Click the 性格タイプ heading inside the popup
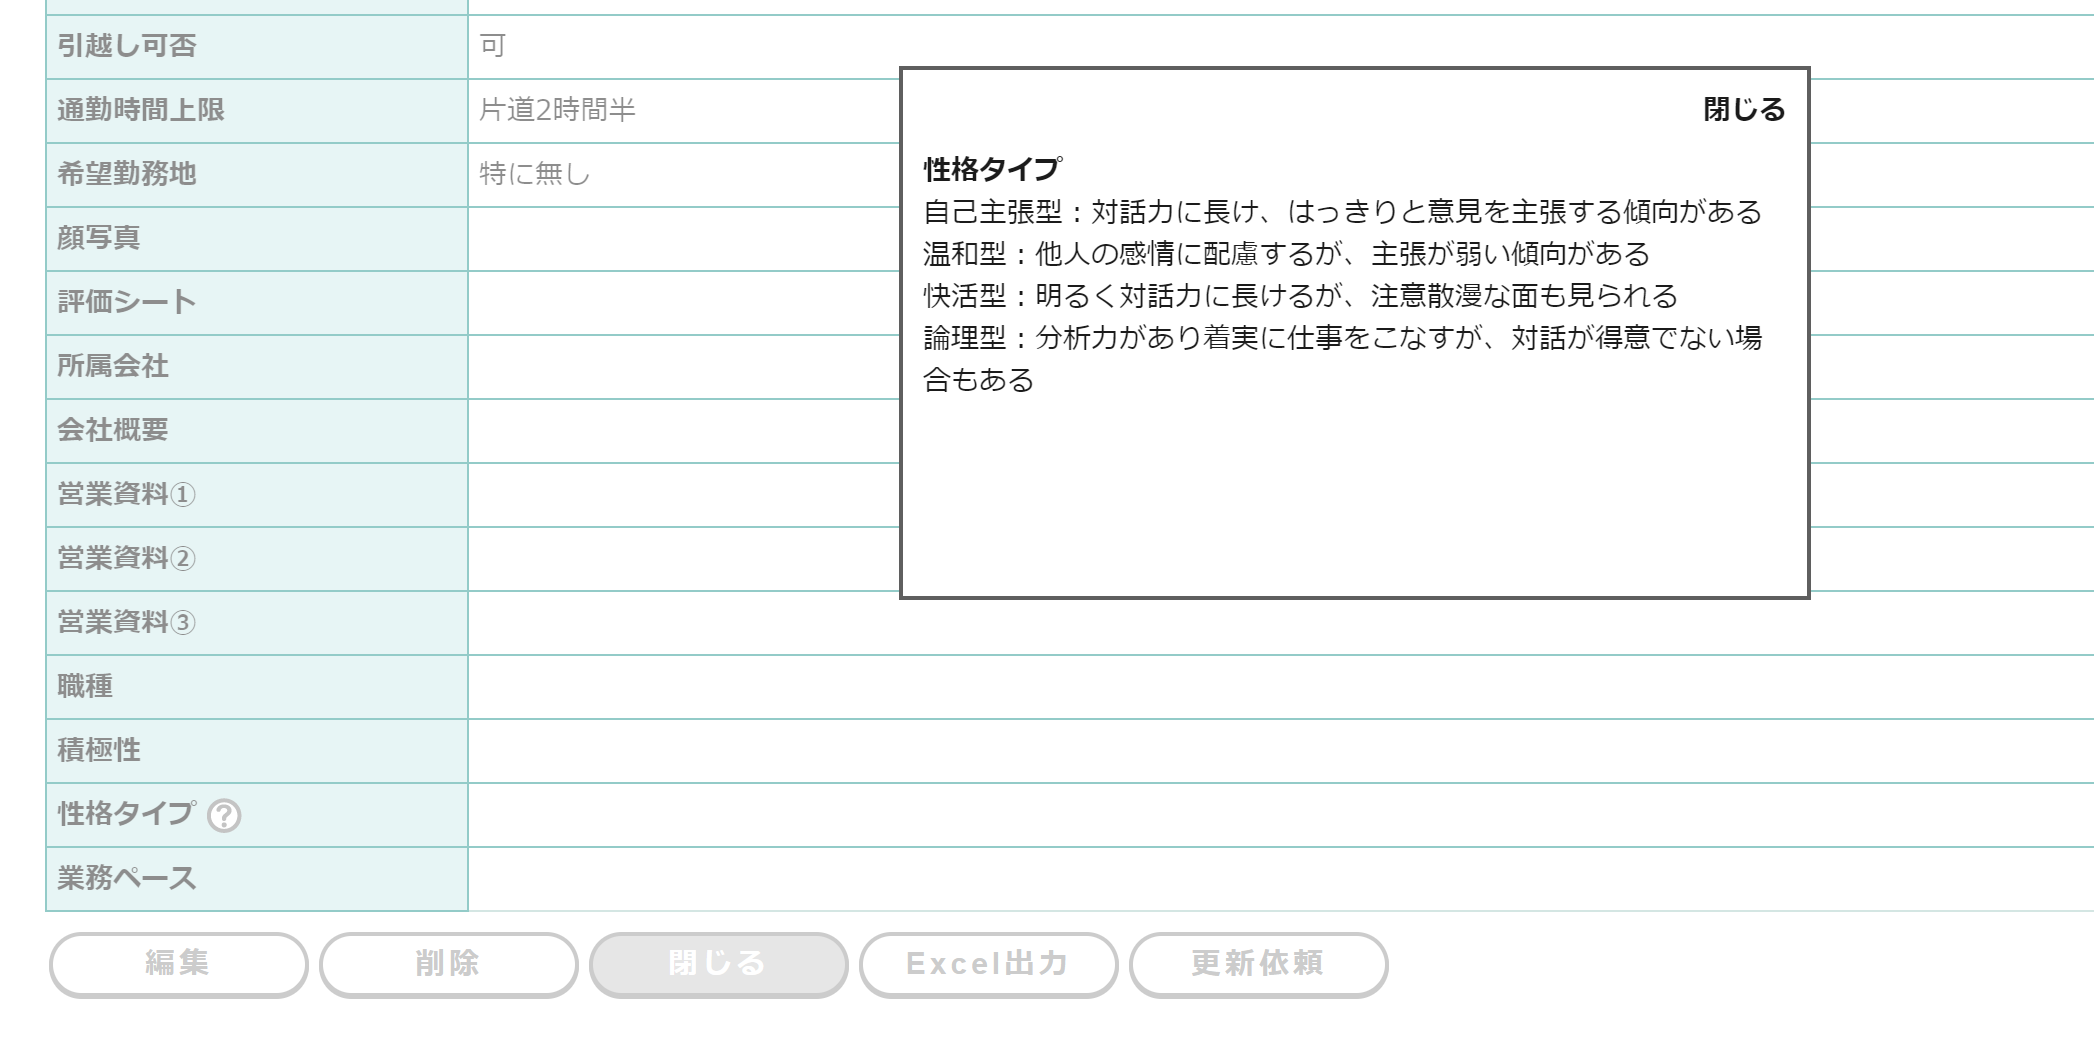This screenshot has width=2094, height=1052. (992, 169)
